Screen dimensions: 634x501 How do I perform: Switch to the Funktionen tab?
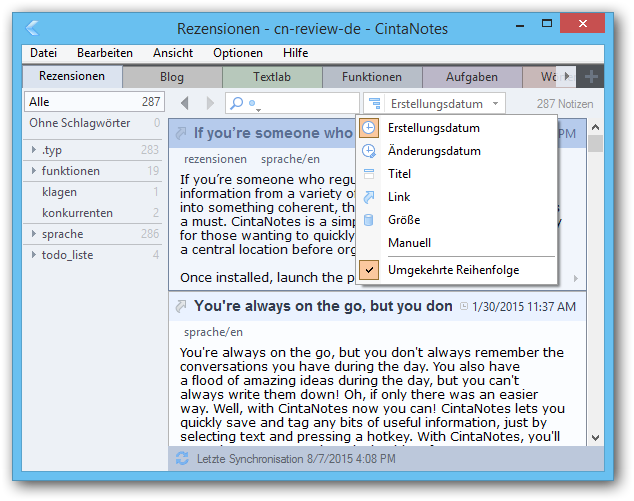point(372,77)
